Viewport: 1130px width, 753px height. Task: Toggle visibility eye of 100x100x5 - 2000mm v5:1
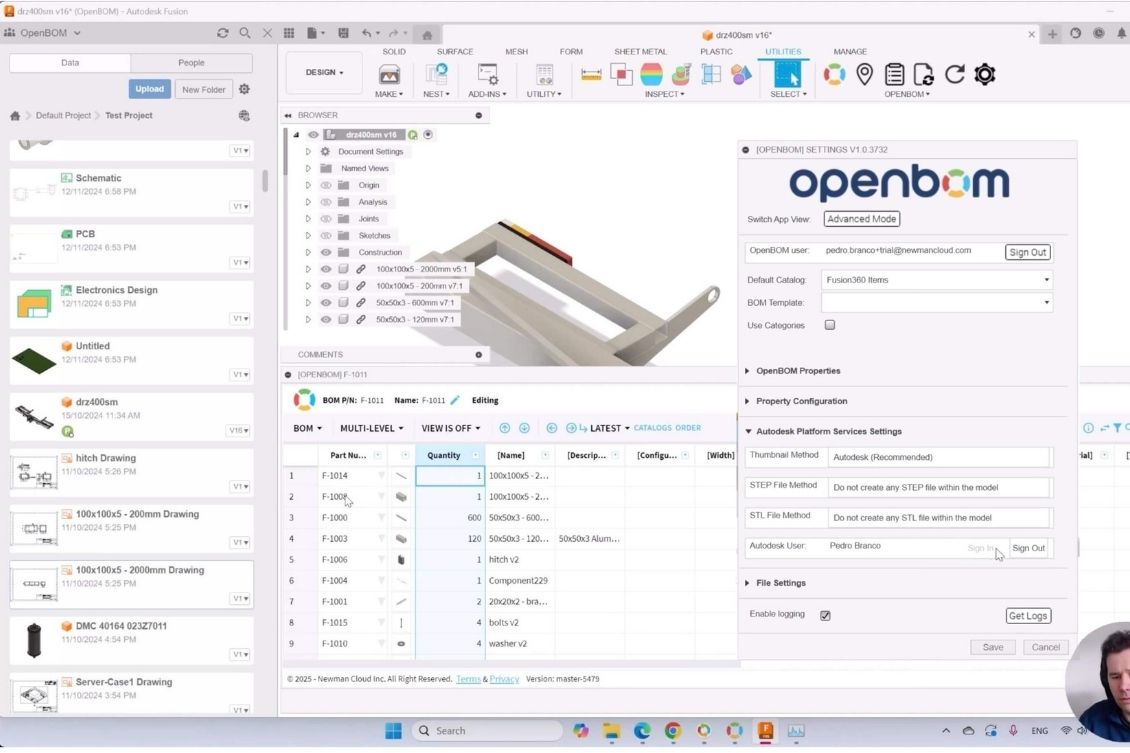coord(326,269)
